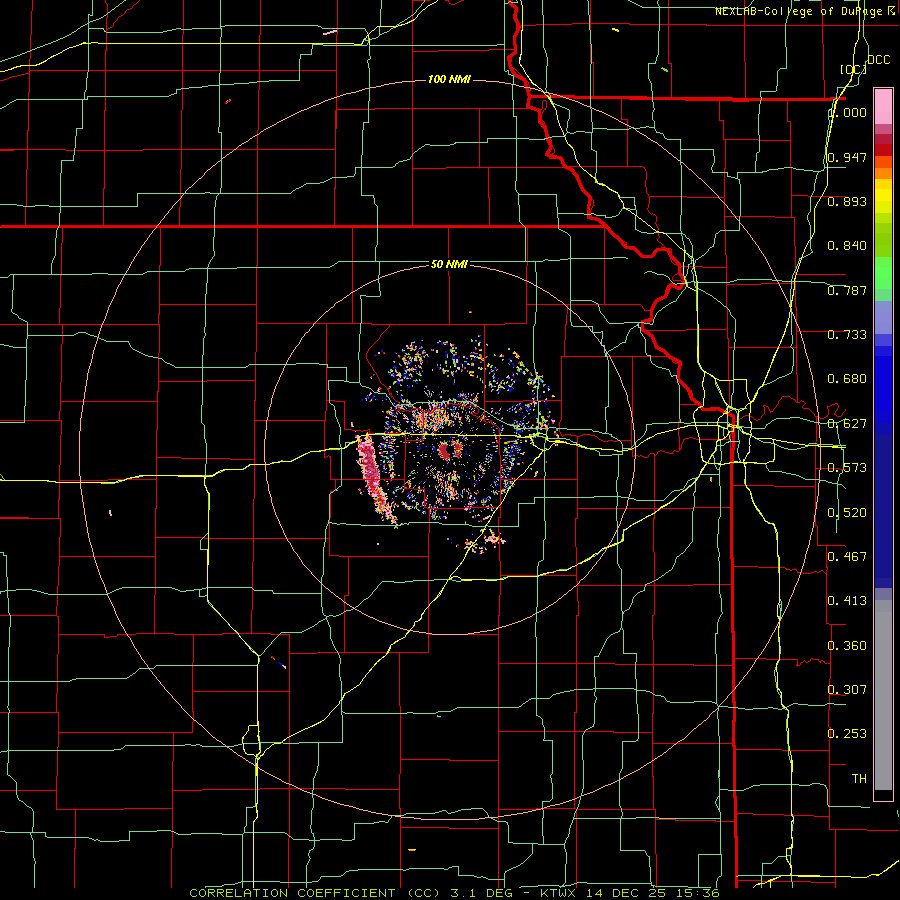The image size is (900, 900).
Task: Click the 100 NMI range ring label
Action: [449, 79]
